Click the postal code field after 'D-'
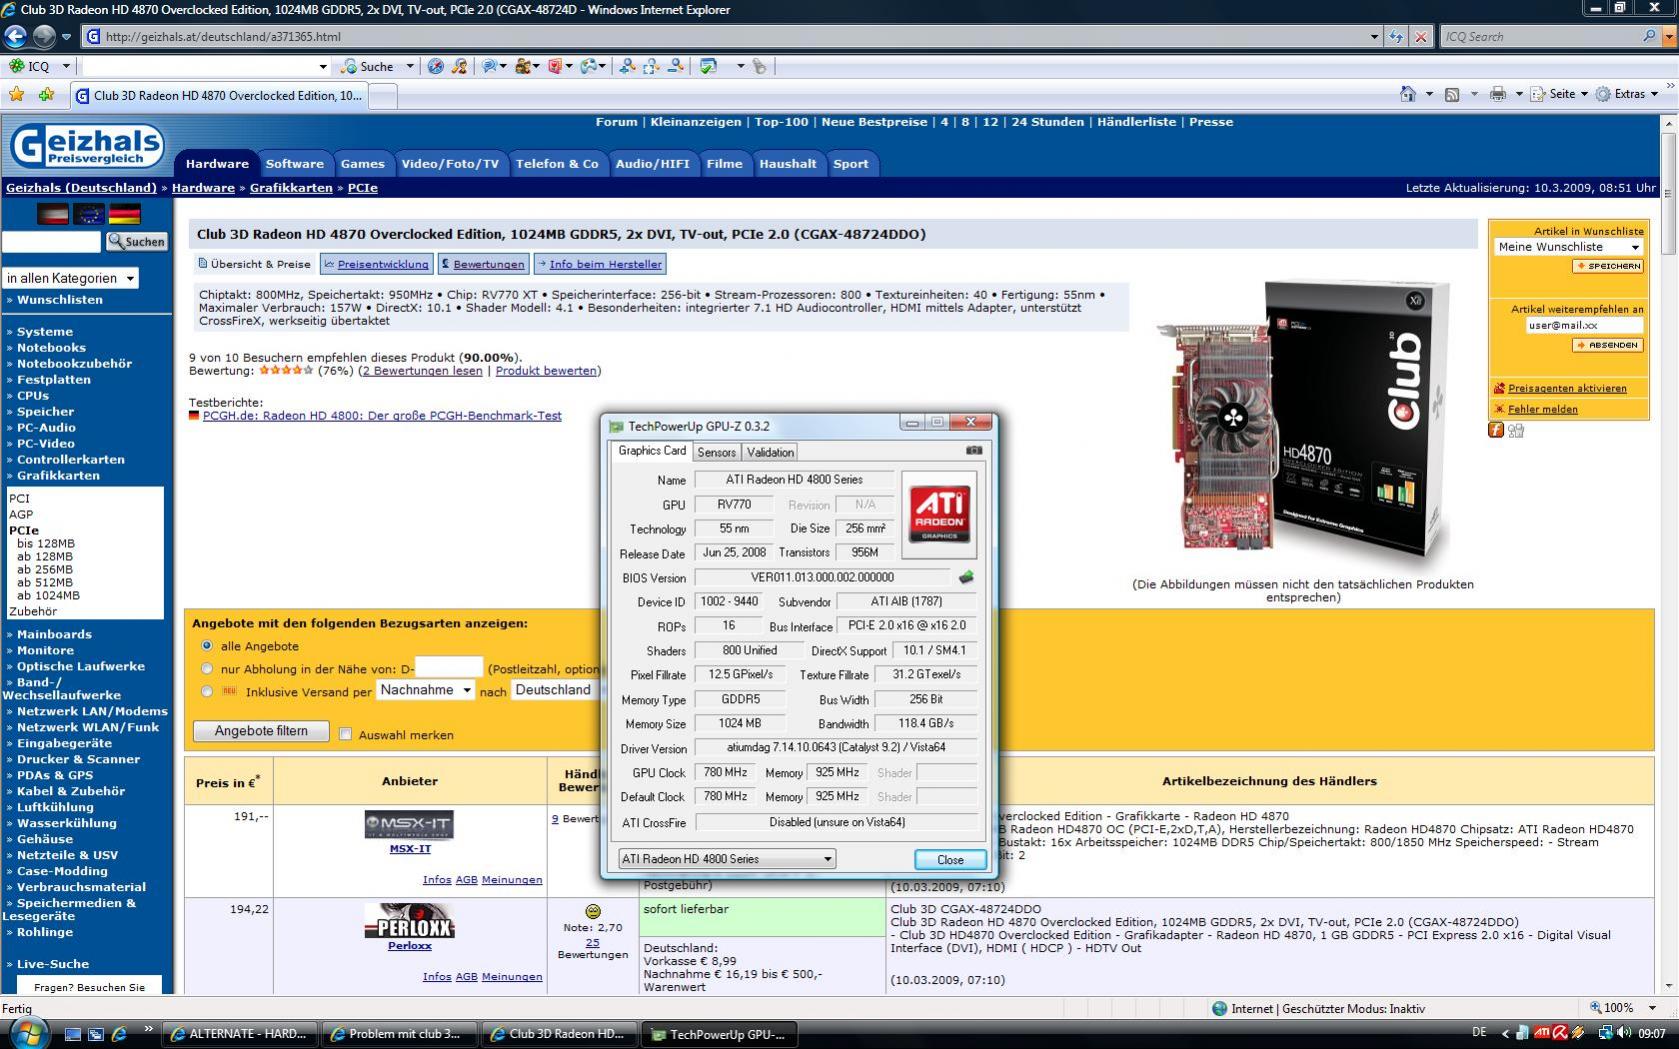The width and height of the screenshot is (1679, 1049). point(449,667)
